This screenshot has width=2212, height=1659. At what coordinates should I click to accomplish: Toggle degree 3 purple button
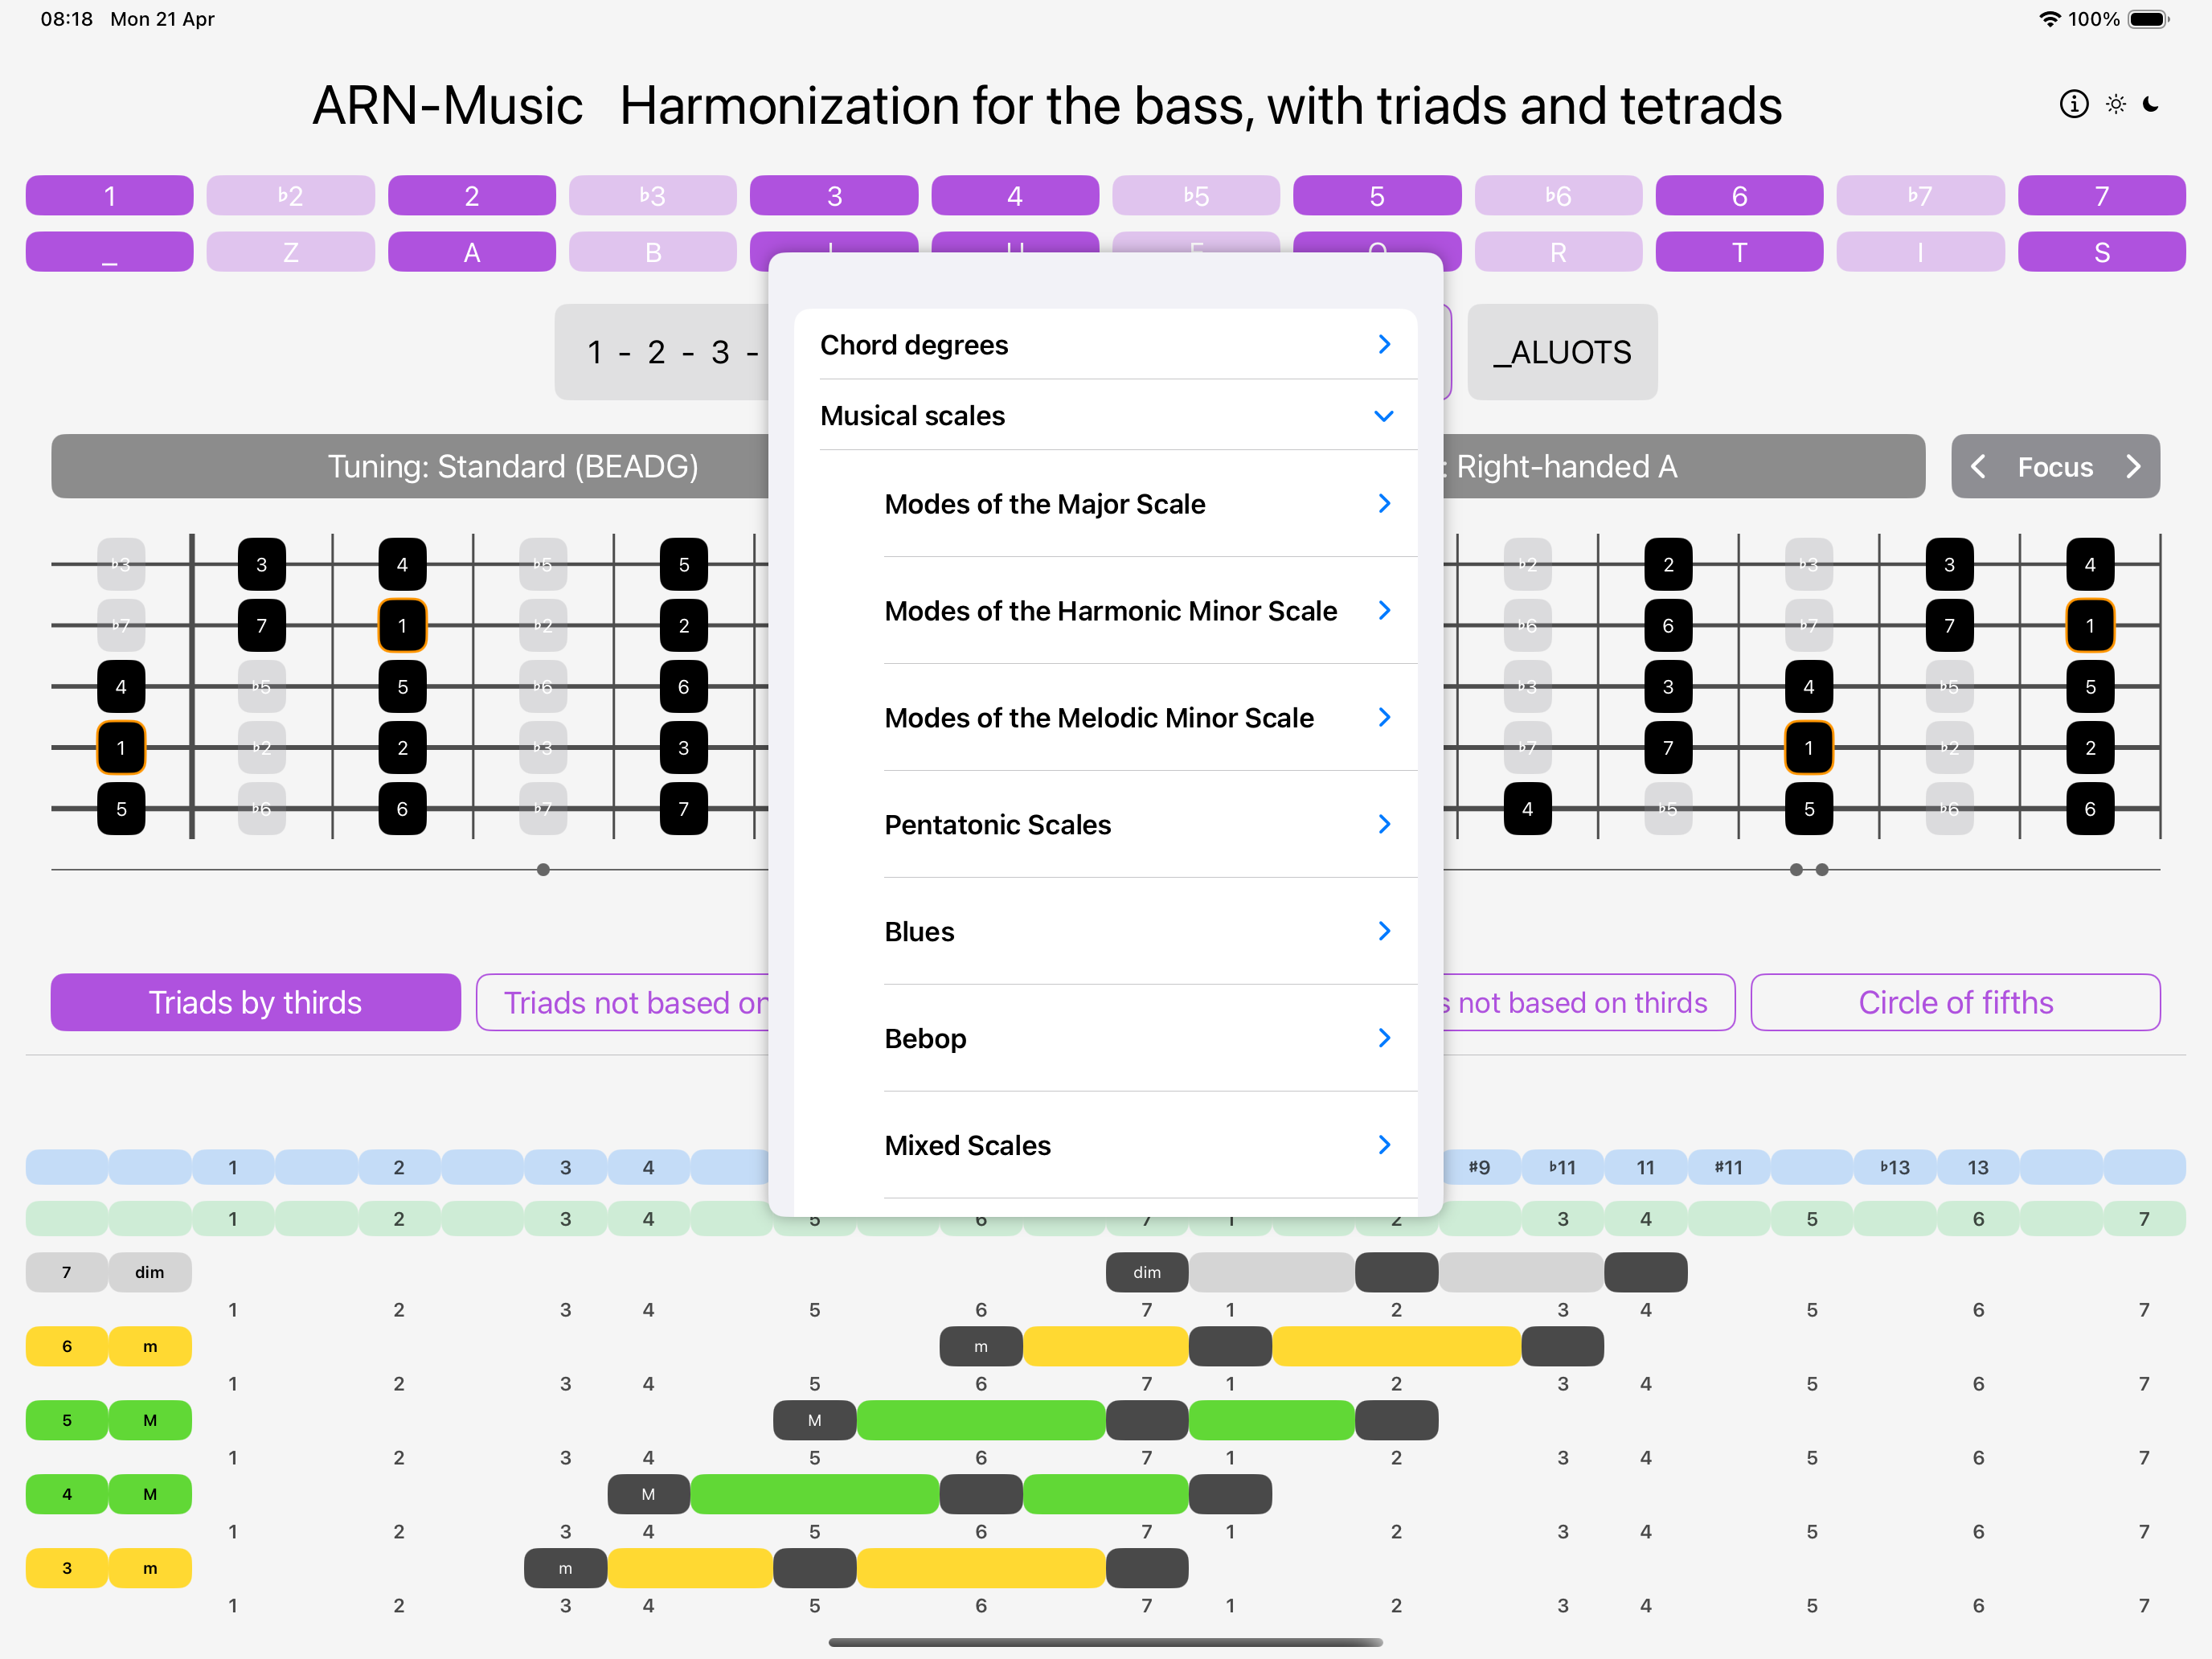pos(834,195)
